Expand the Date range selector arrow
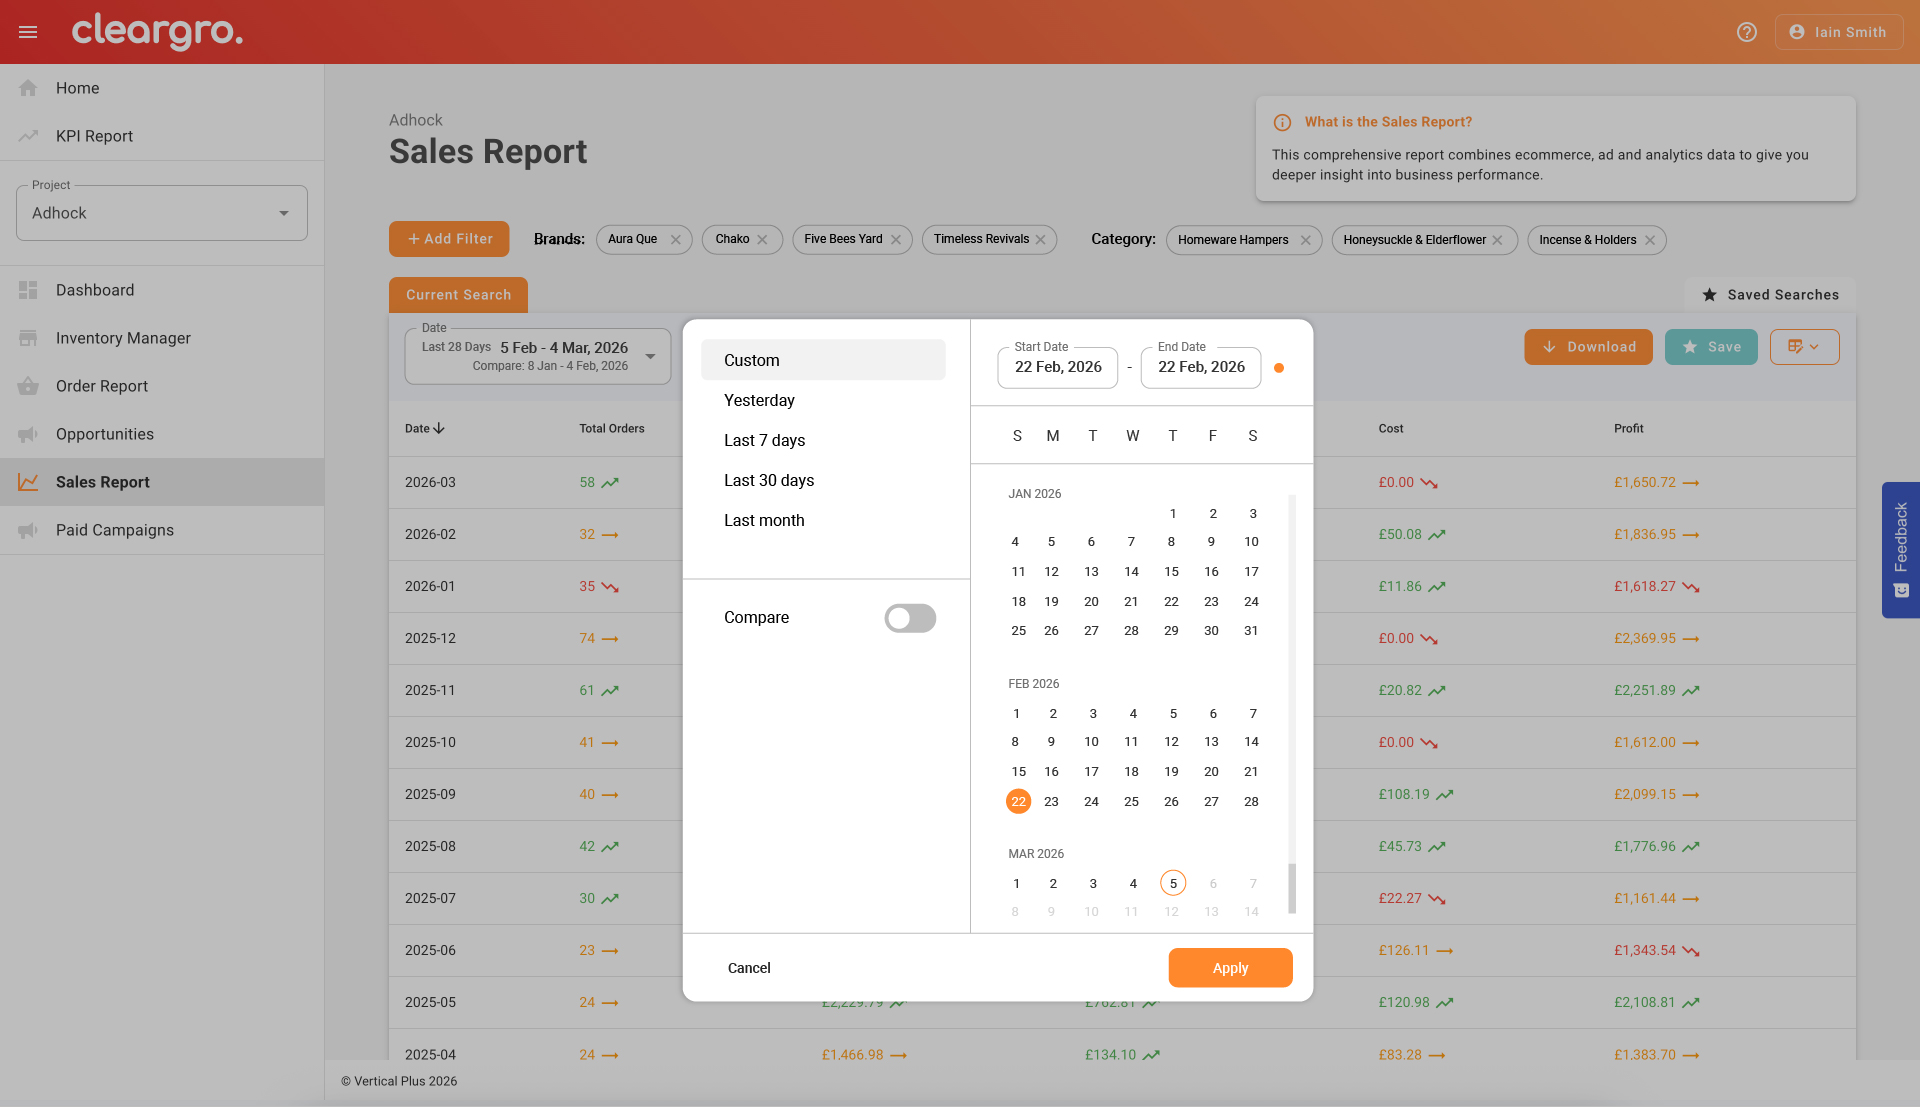This screenshot has width=1920, height=1107. coord(651,356)
